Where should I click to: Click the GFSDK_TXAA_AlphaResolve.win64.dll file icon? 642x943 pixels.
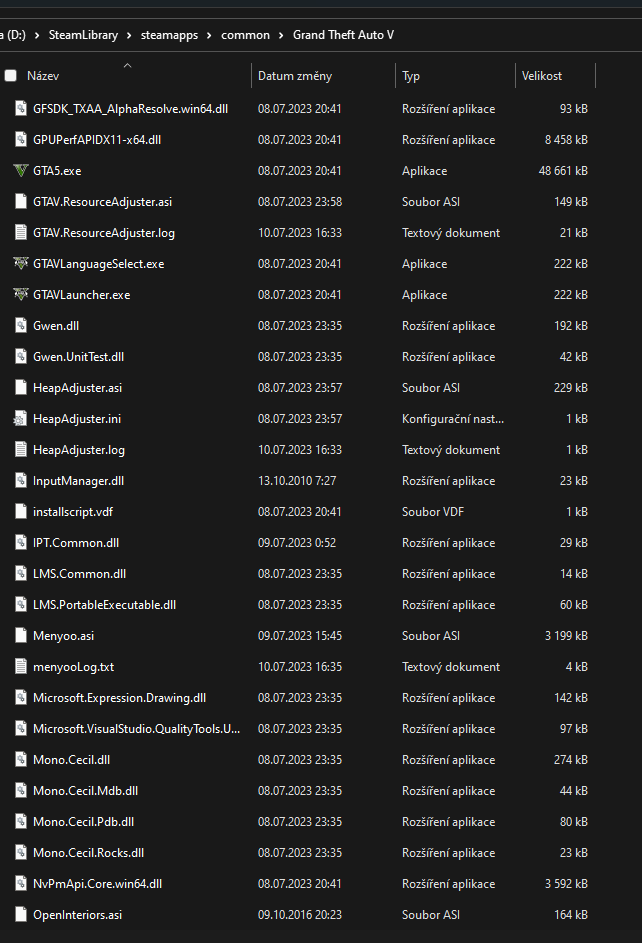pos(20,109)
